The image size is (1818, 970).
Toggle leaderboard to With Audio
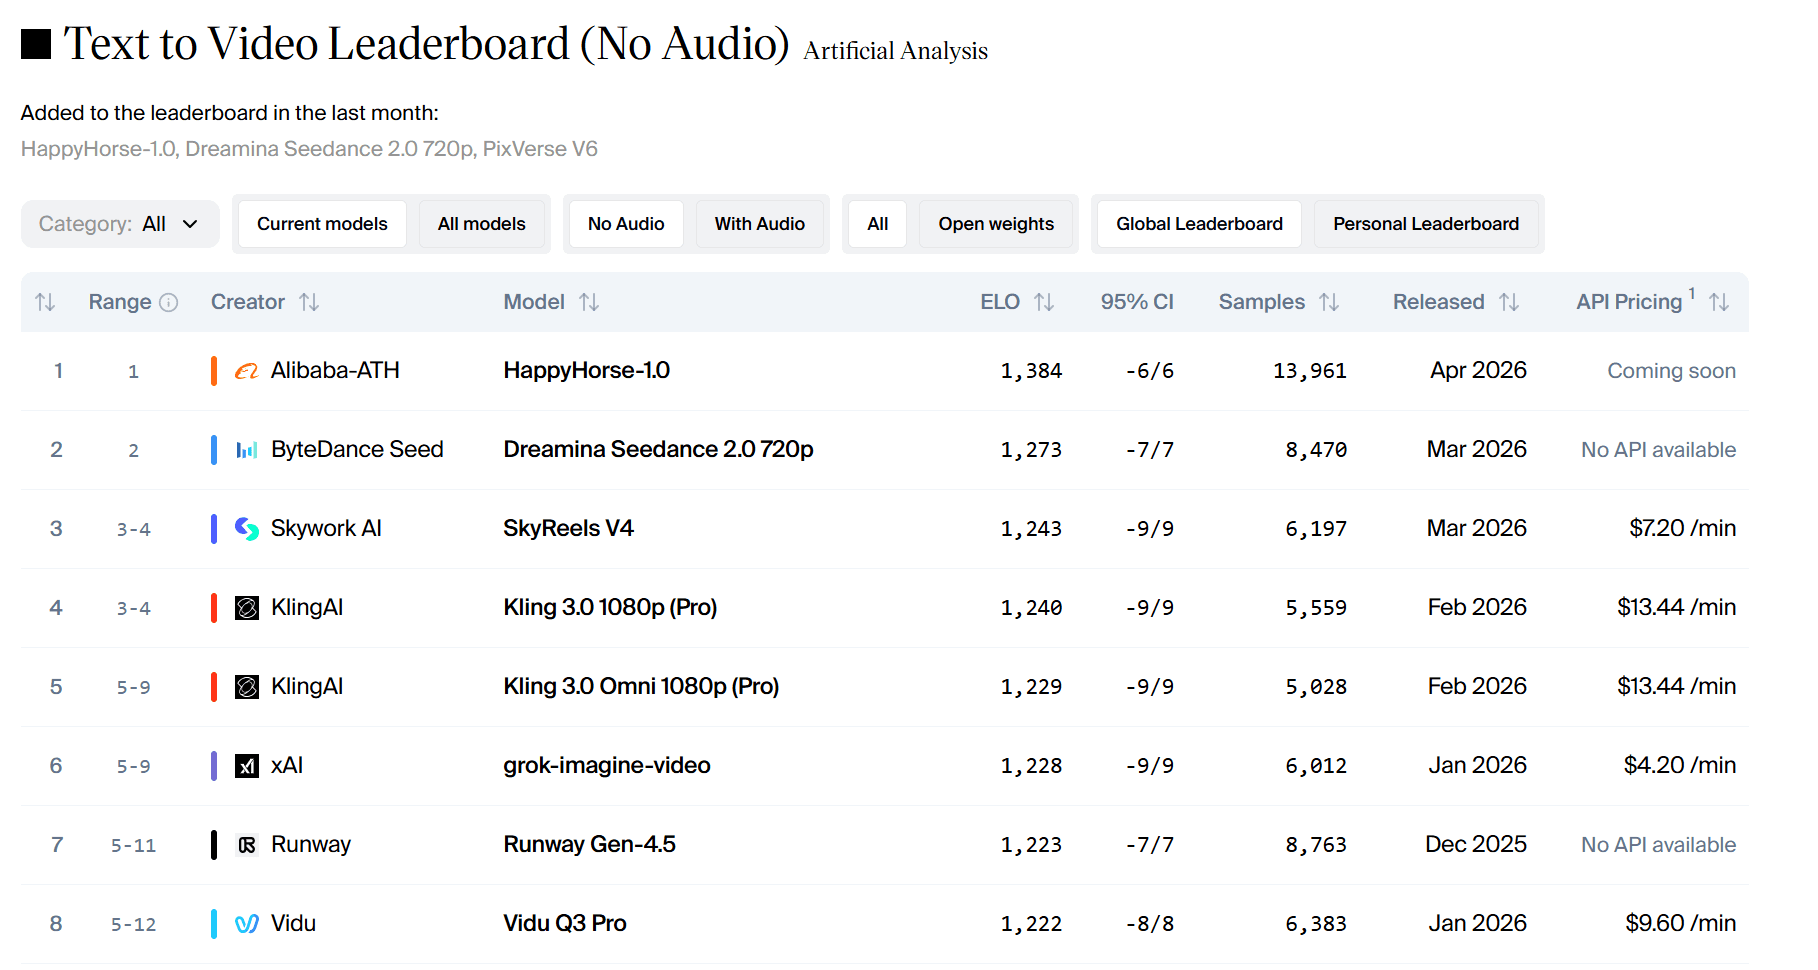pyautogui.click(x=759, y=224)
